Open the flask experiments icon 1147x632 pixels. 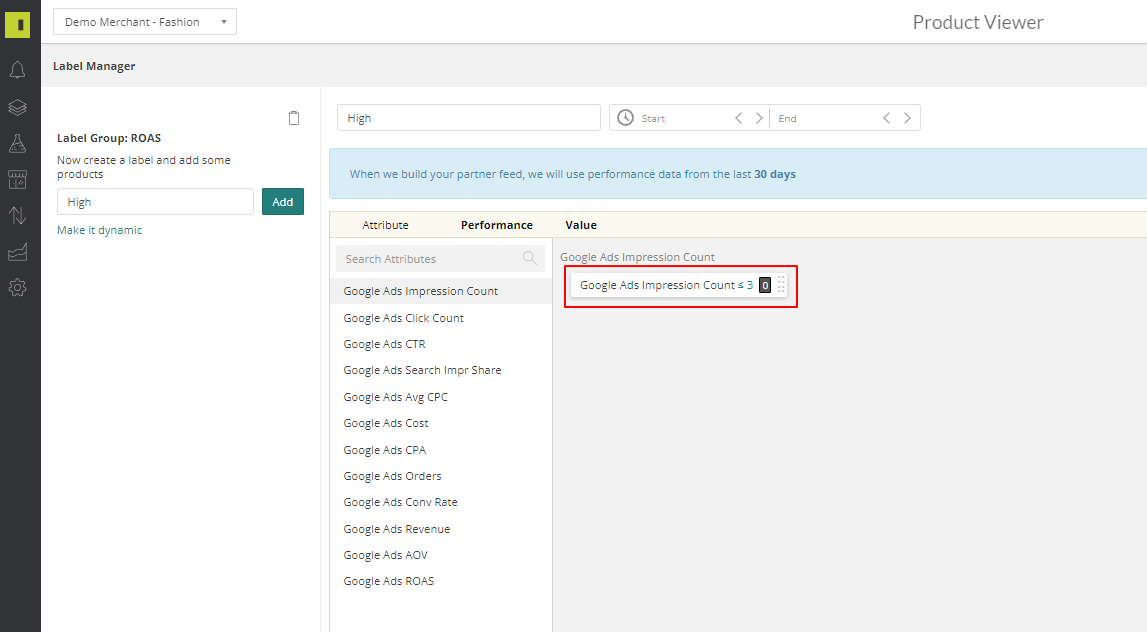[18, 143]
